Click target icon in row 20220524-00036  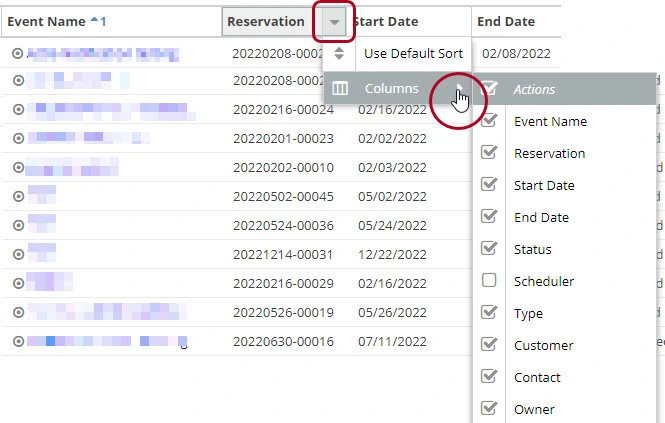coord(18,225)
